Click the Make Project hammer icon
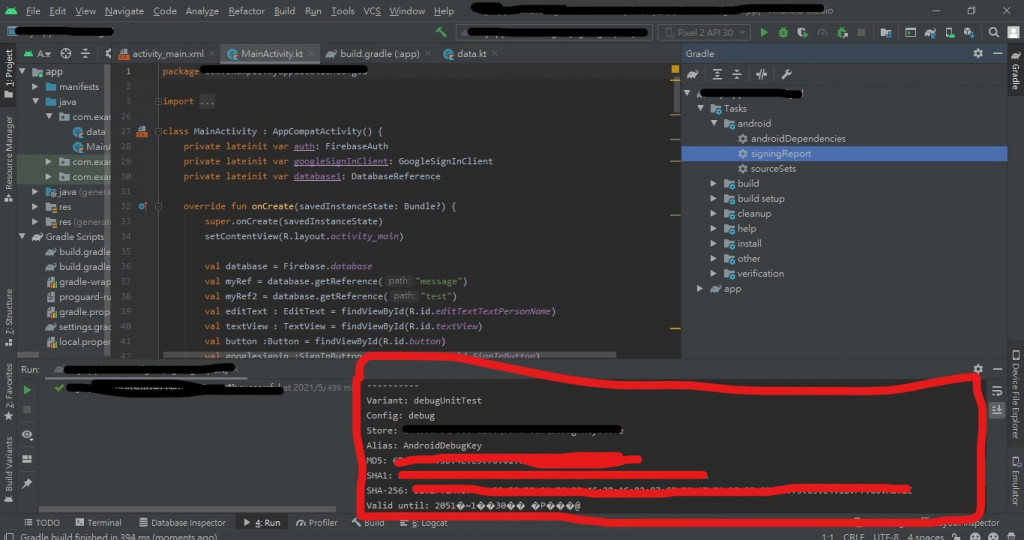1024x540 pixels. point(441,32)
